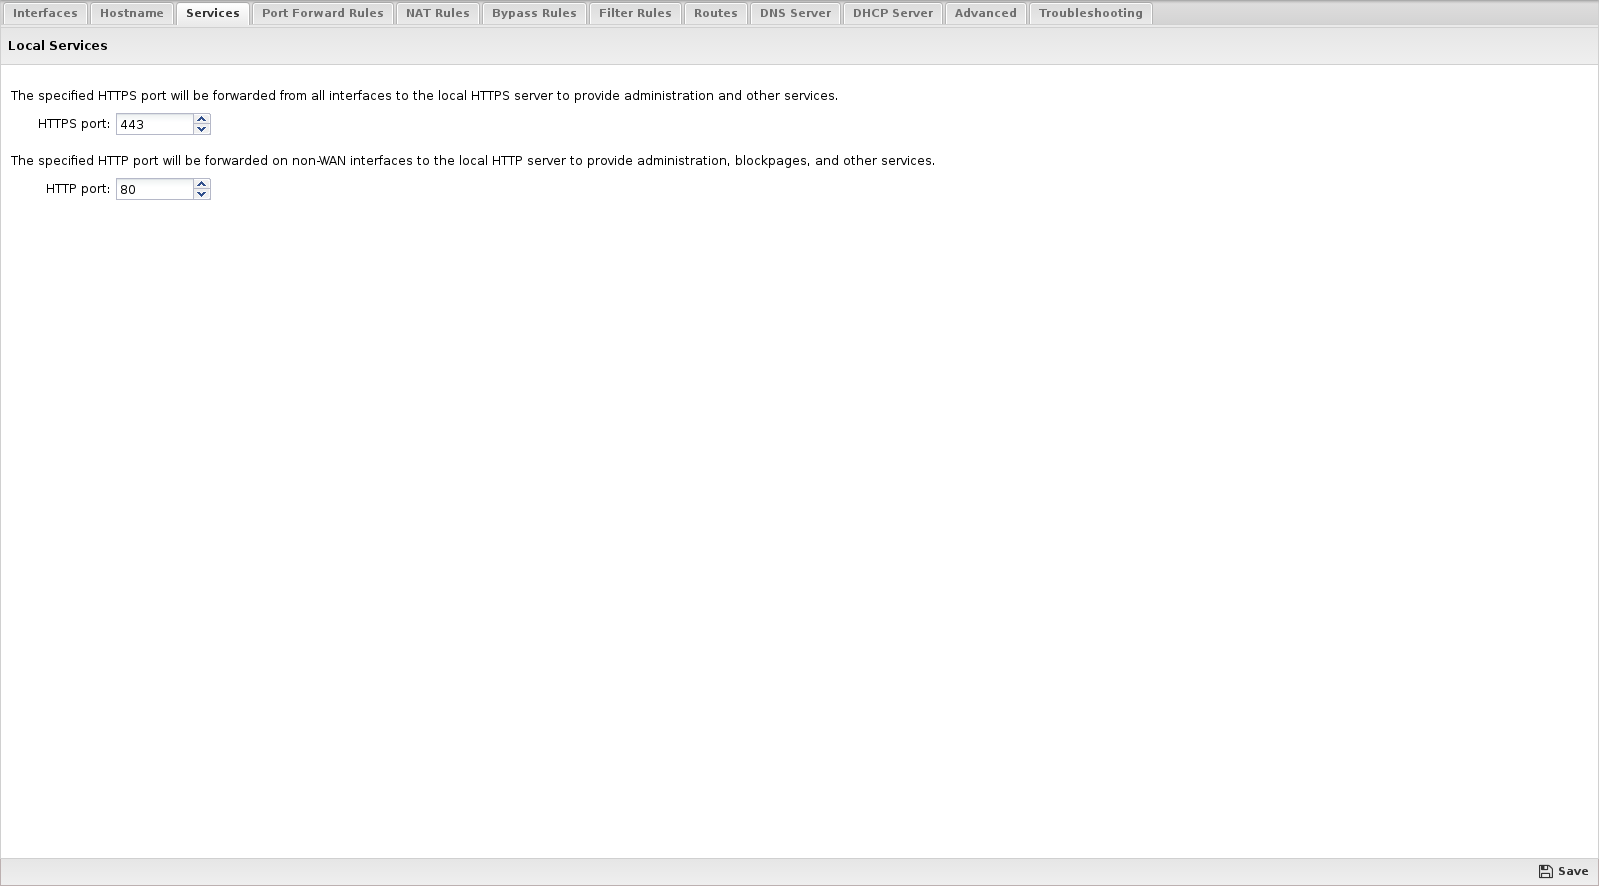Screen dimensions: 1599x886
Task: Click the HTTPS port input field
Action: click(154, 124)
